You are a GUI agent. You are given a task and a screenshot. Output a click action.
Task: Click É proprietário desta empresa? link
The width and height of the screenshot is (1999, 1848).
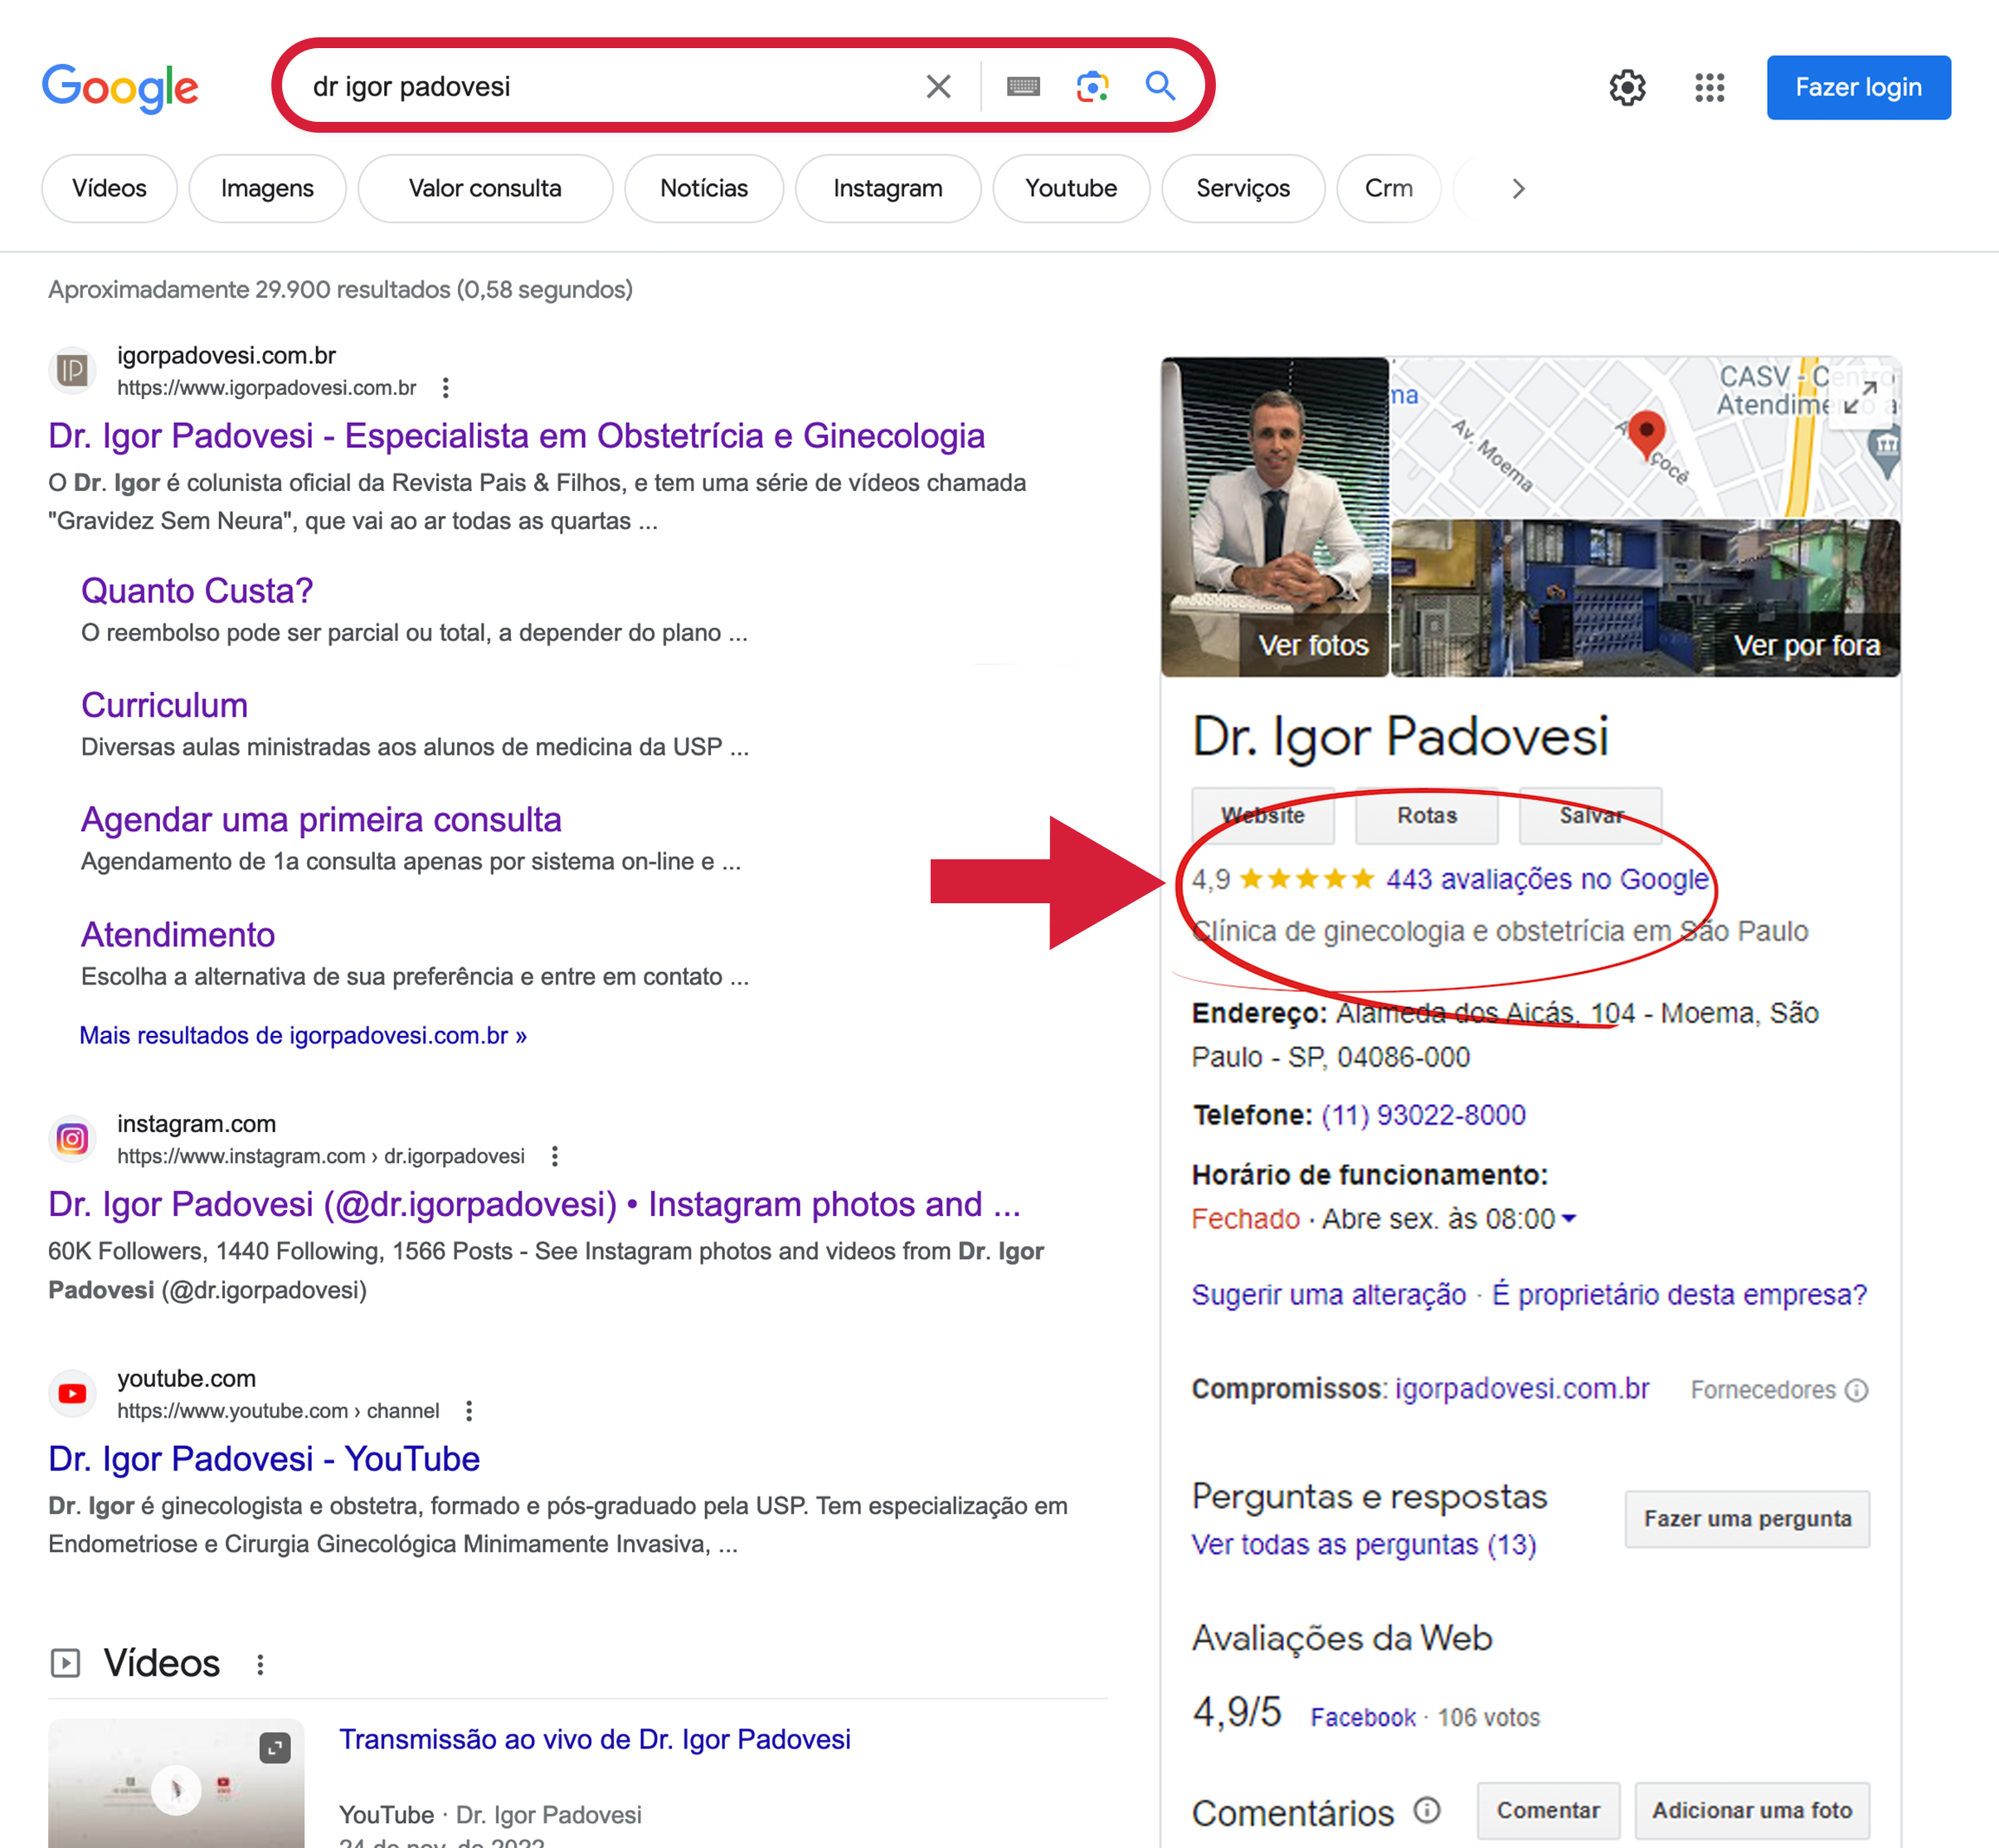1679,1294
